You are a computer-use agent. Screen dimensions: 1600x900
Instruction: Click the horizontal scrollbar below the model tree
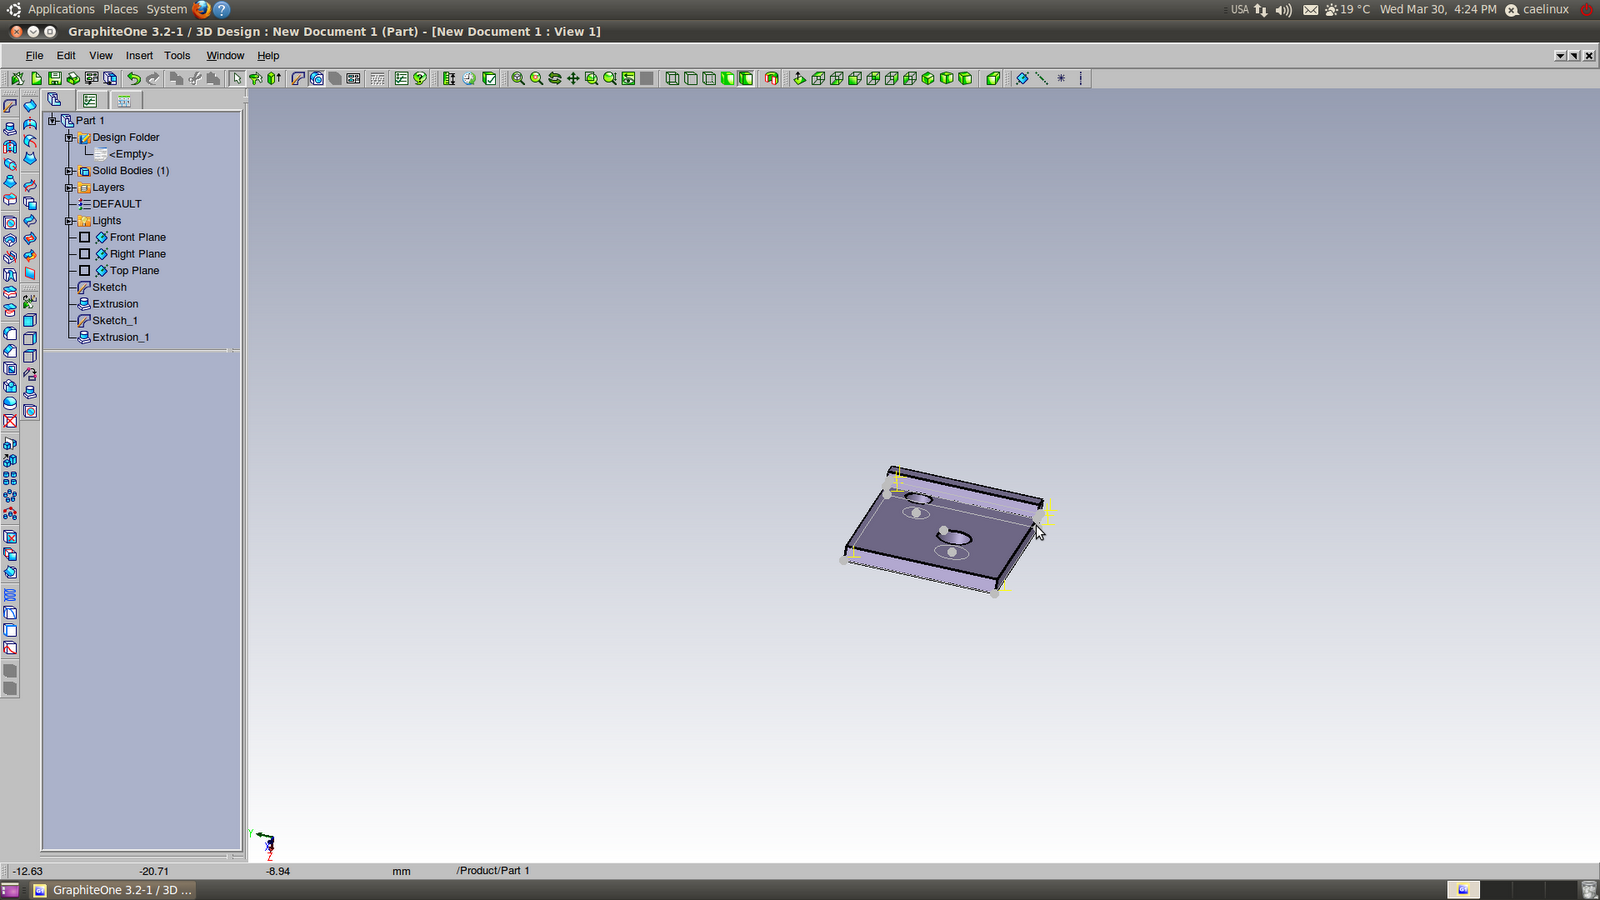(x=140, y=350)
